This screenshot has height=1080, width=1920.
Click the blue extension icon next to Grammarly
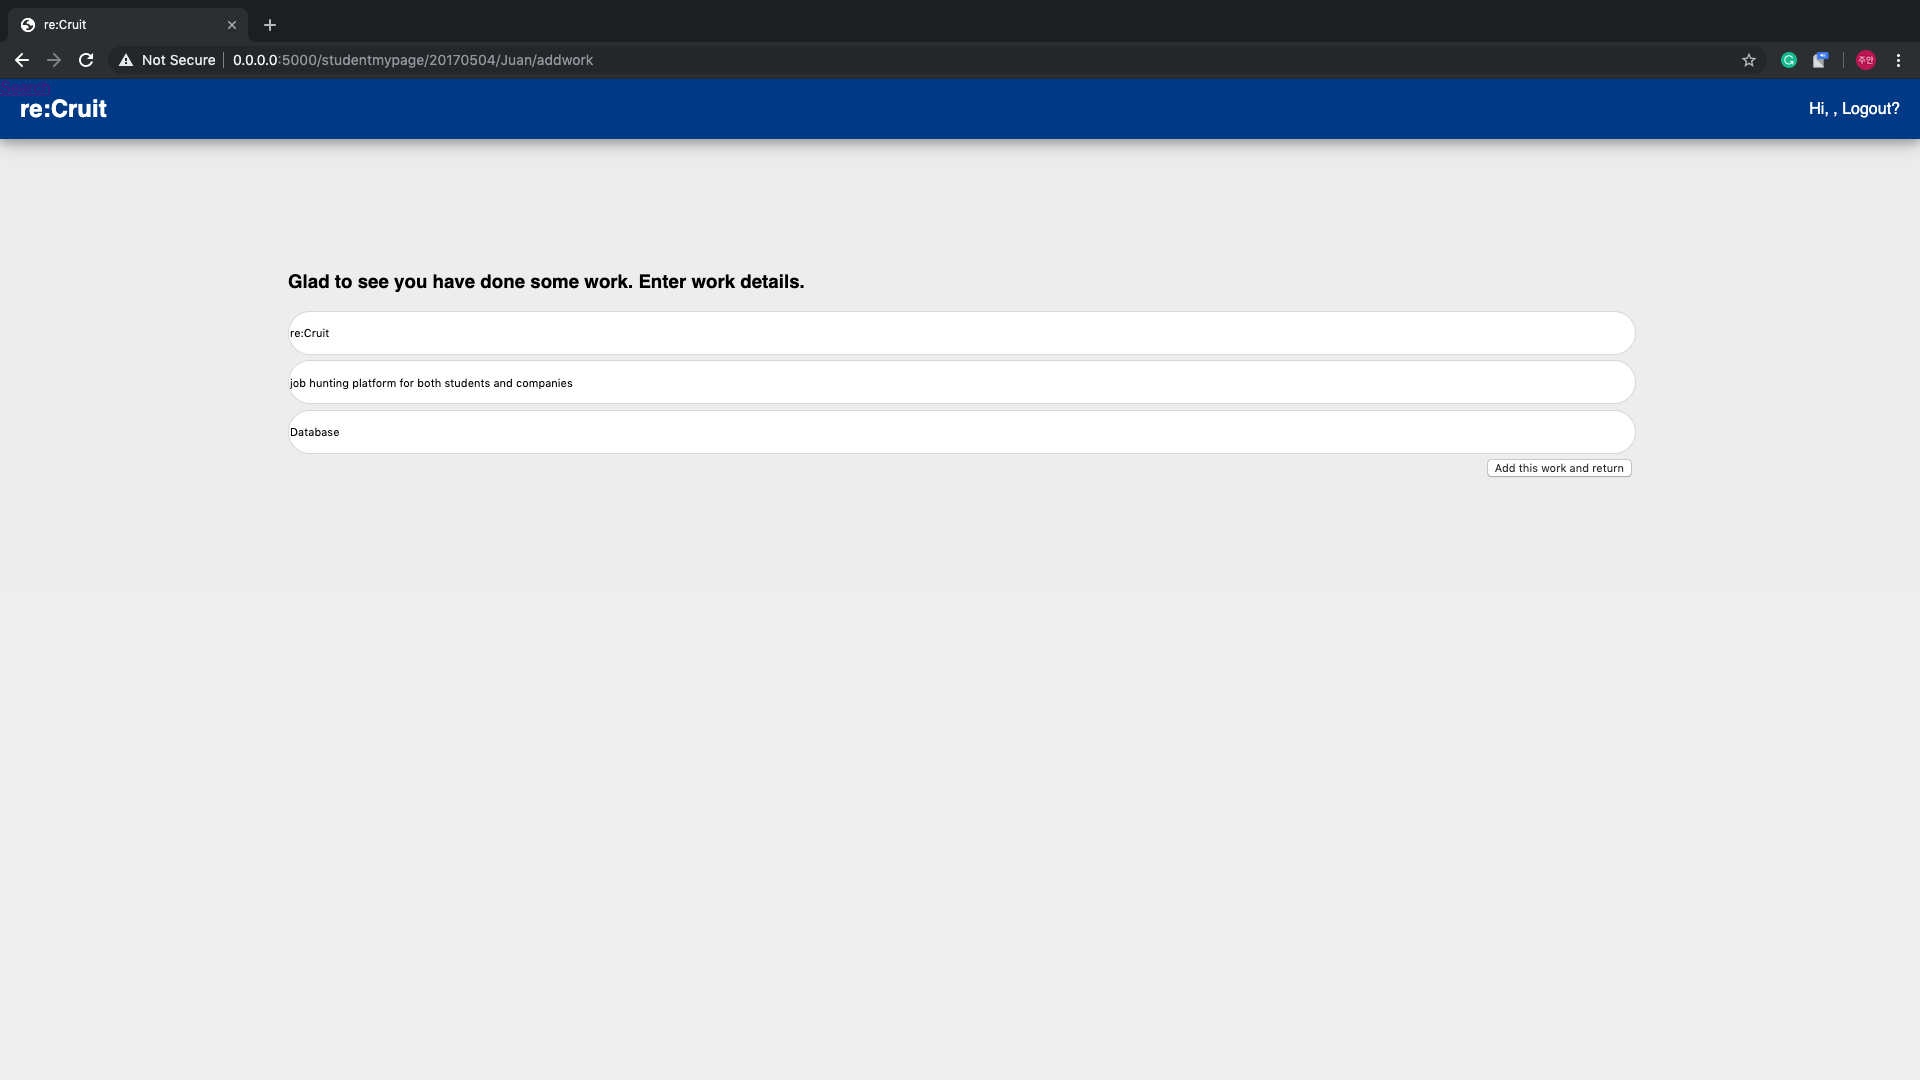click(1820, 60)
